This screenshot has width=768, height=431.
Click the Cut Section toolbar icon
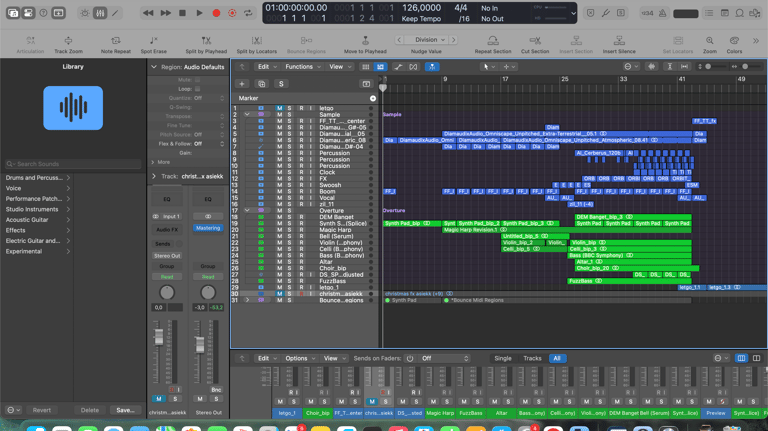click(535, 42)
